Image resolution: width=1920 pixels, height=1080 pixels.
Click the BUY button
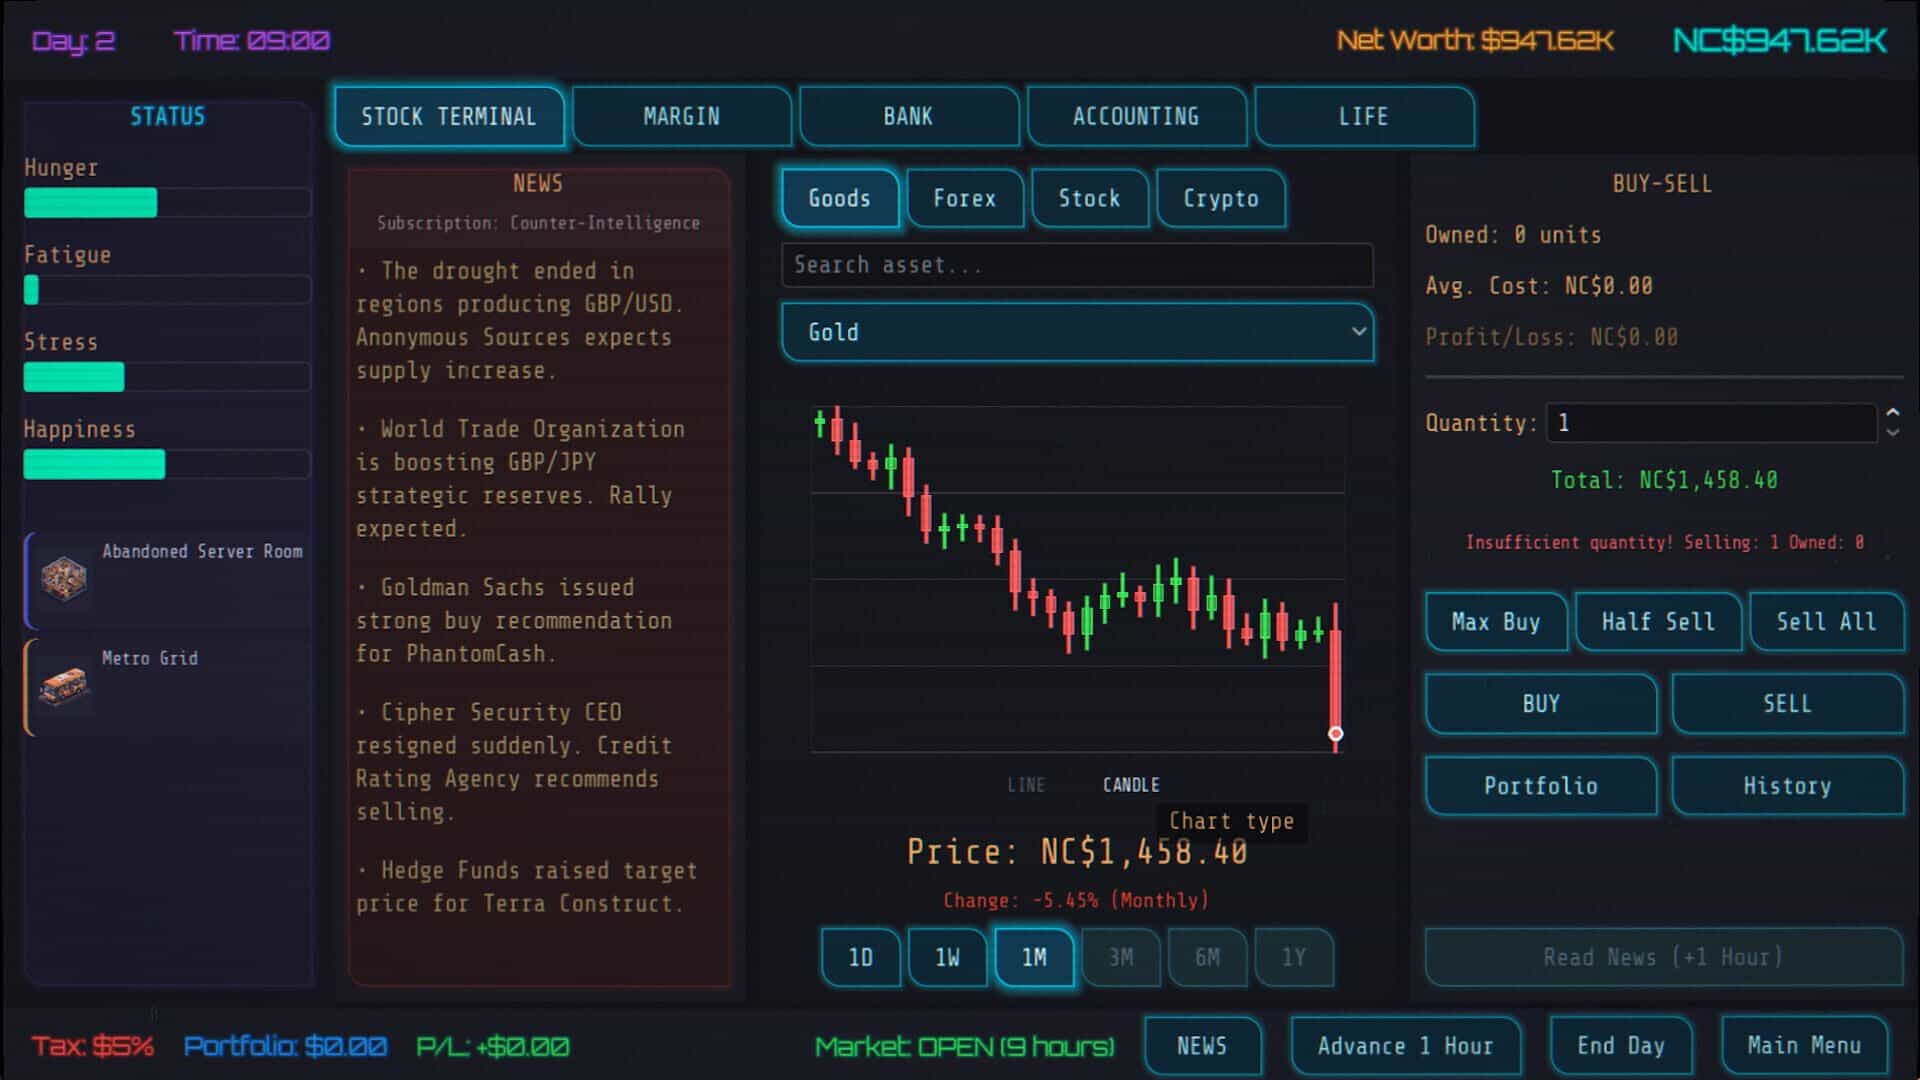point(1540,704)
